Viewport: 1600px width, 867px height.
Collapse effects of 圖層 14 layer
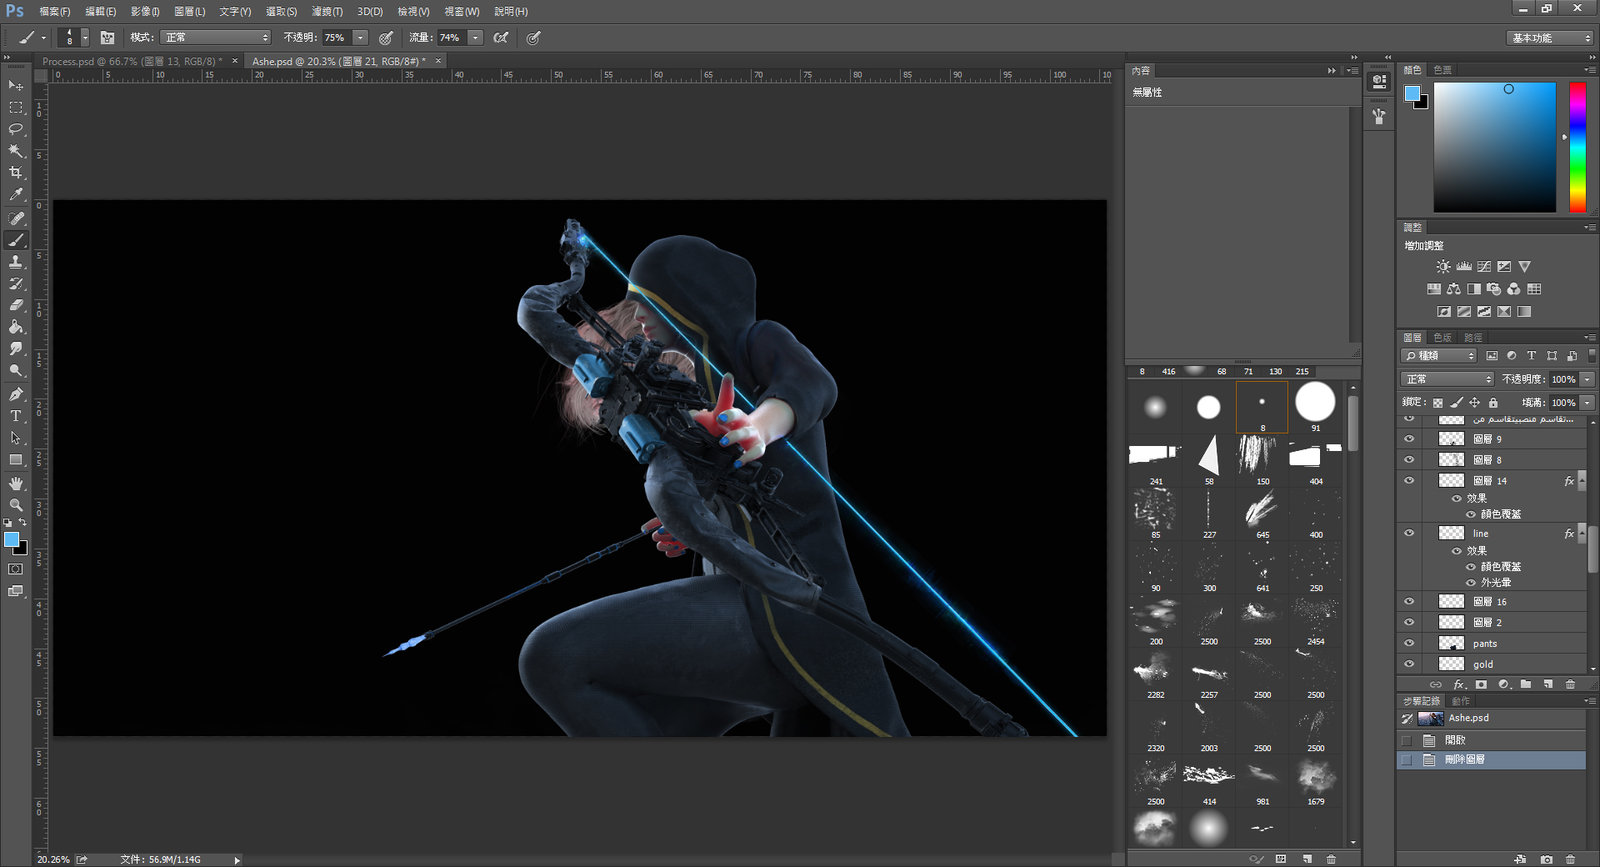[1581, 481]
